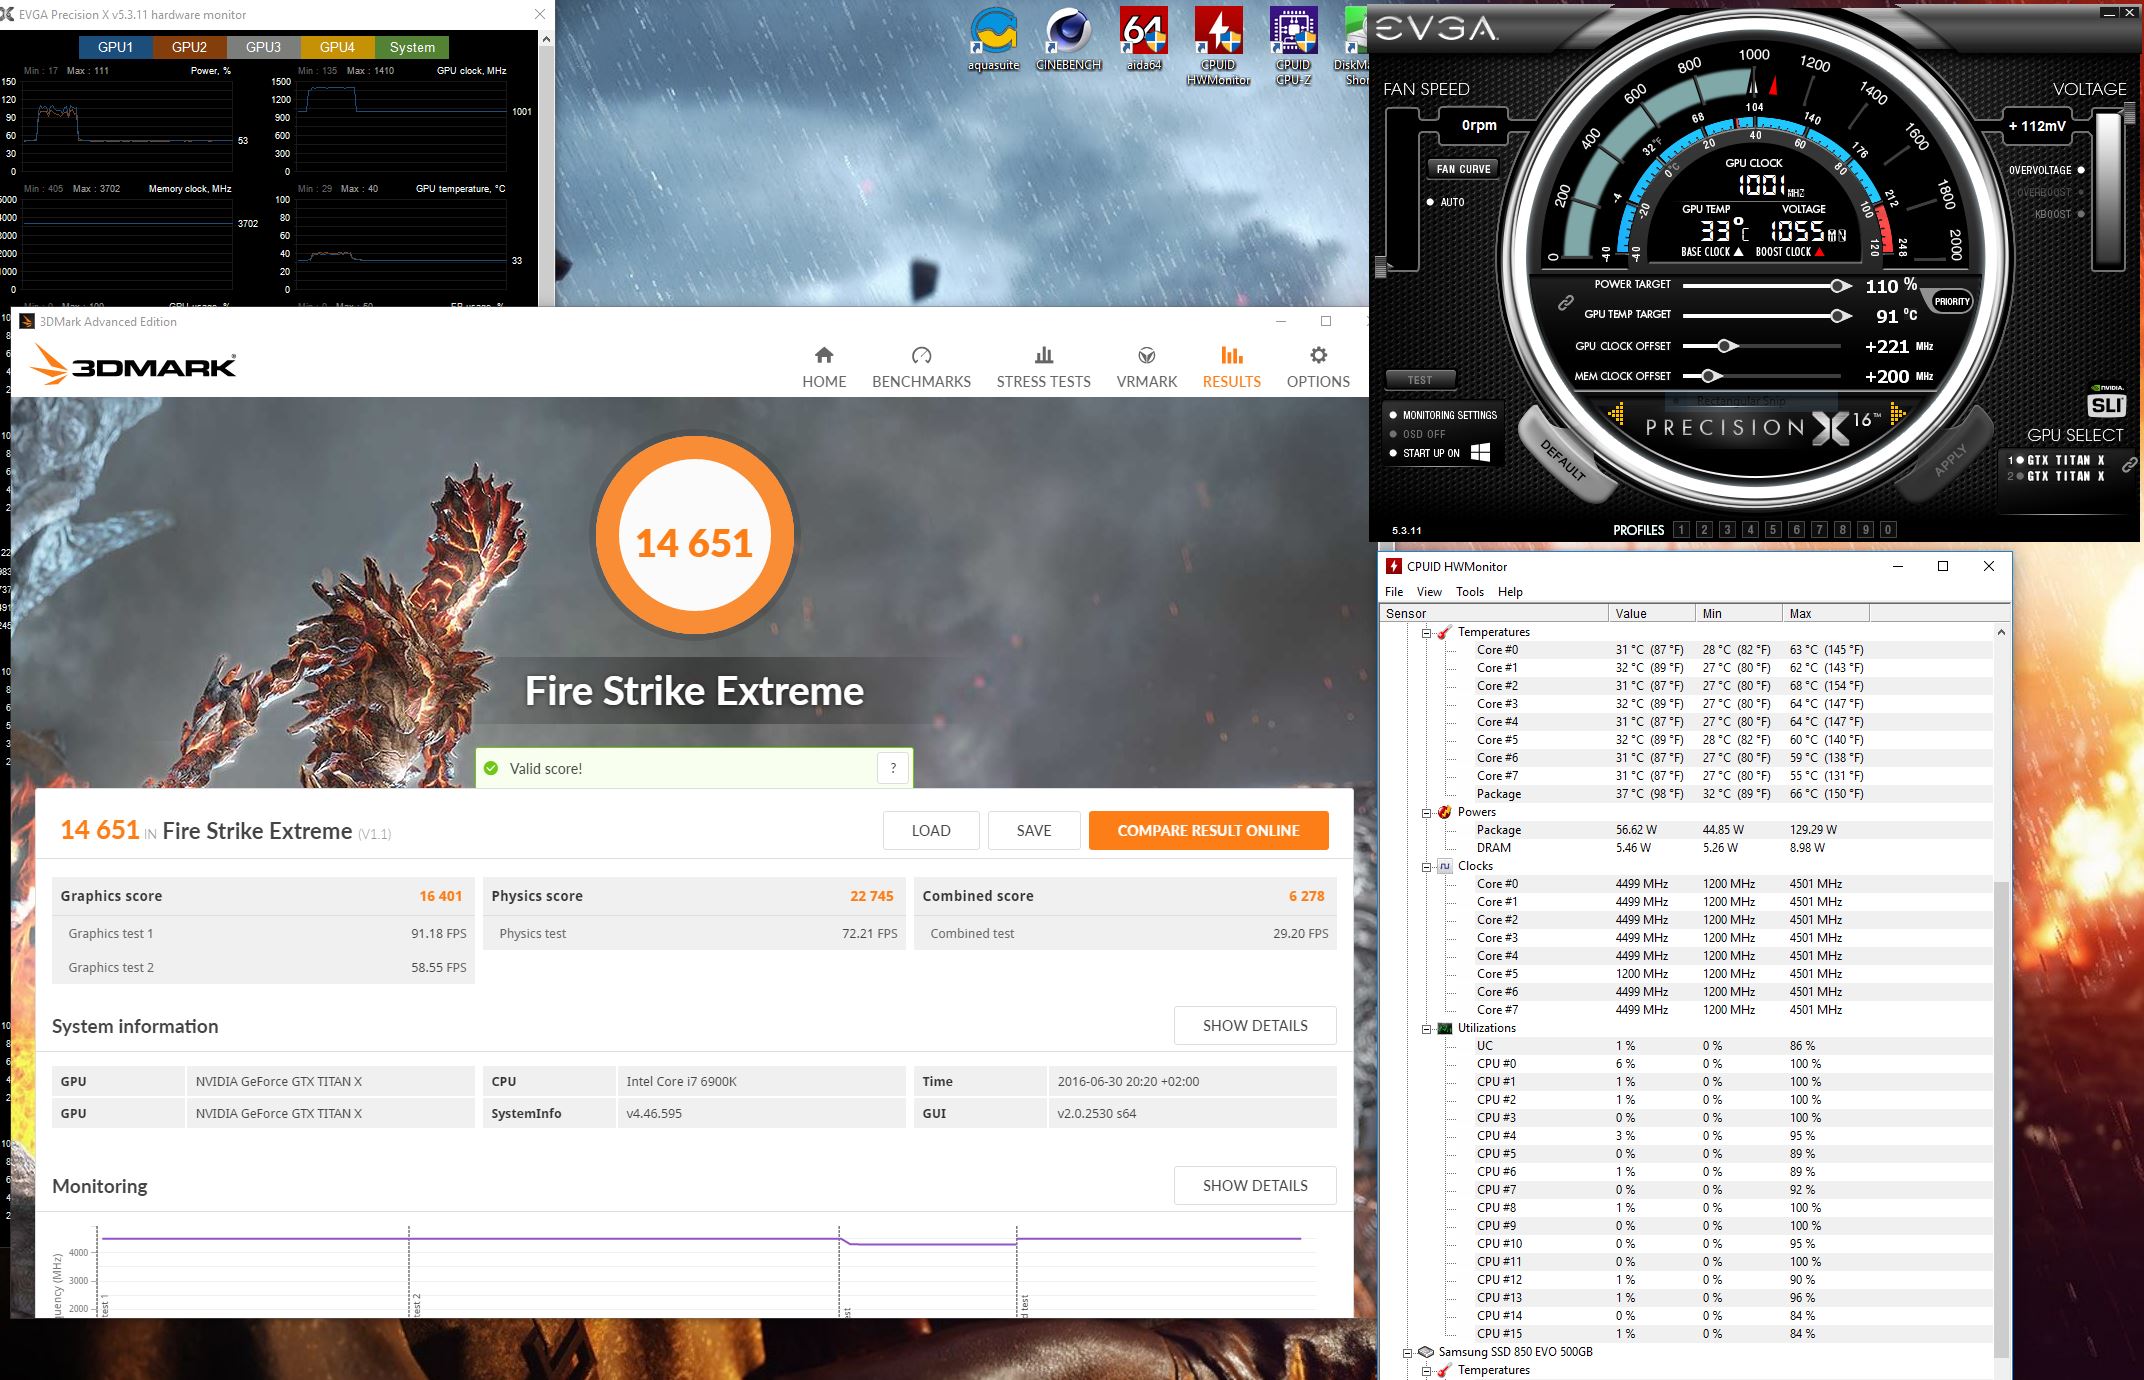Switch to GPU2 tab in hardware monitor

click(x=189, y=47)
